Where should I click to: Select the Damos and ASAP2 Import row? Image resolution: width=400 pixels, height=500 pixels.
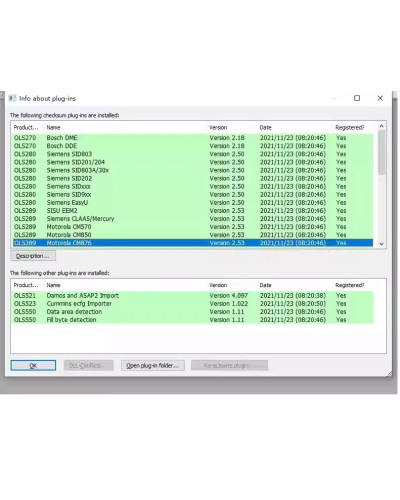(x=193, y=295)
